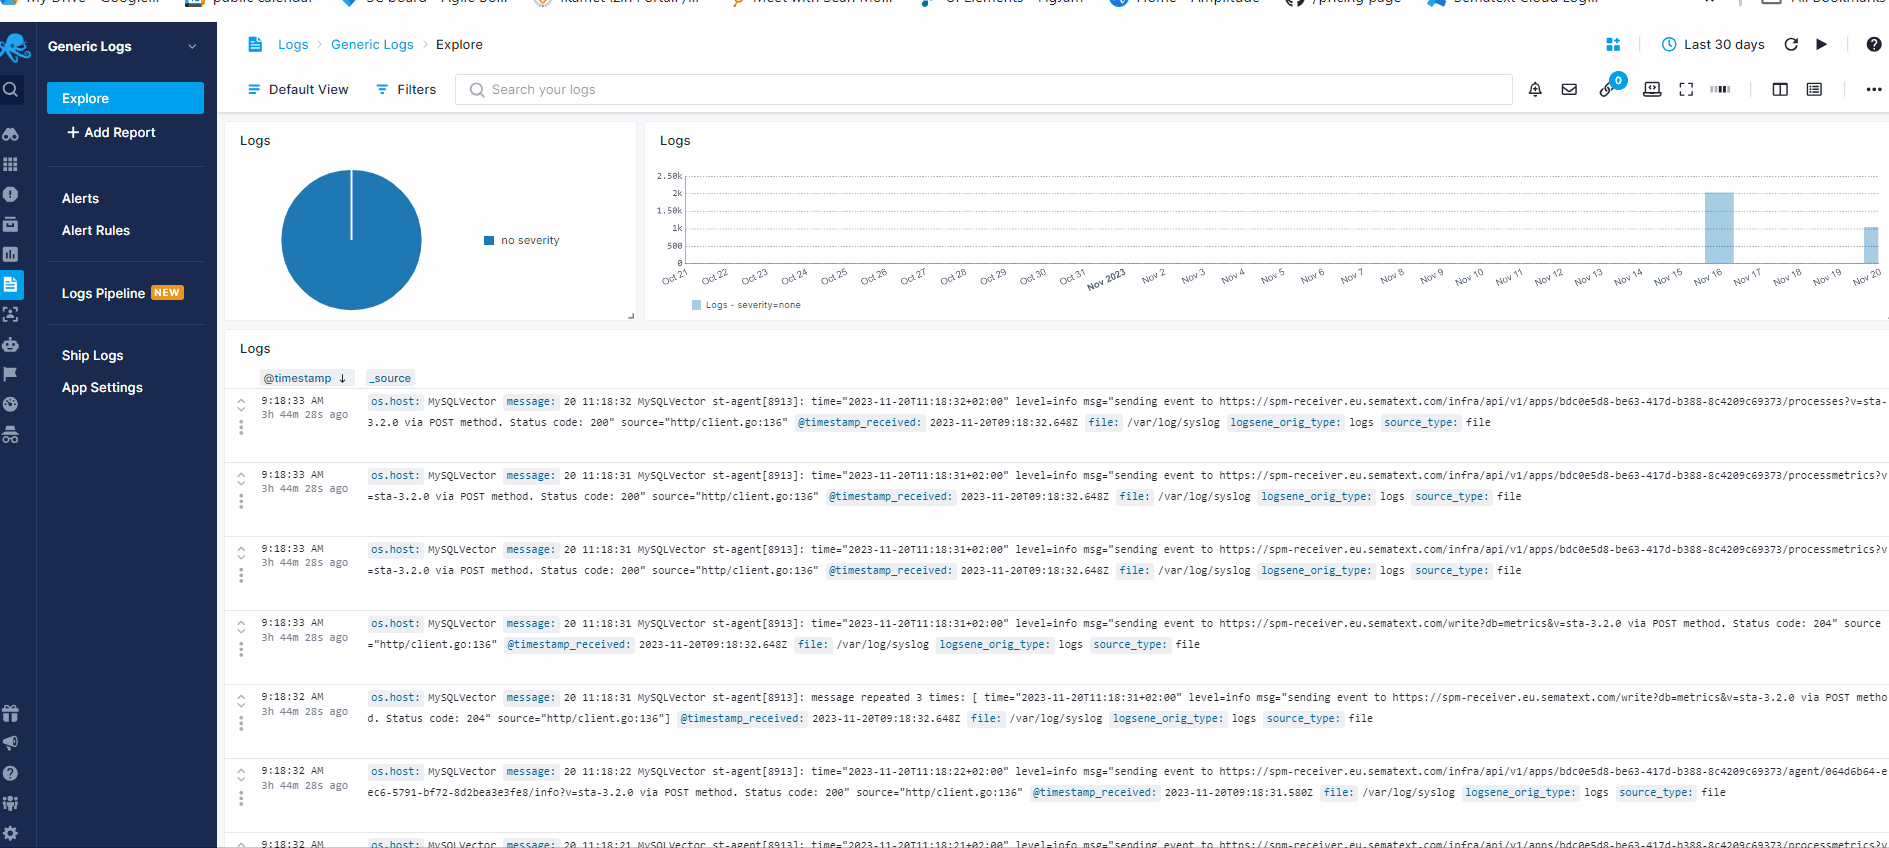Open the apps grid icon in sidebar
This screenshot has height=848, width=1889.
tap(10, 164)
